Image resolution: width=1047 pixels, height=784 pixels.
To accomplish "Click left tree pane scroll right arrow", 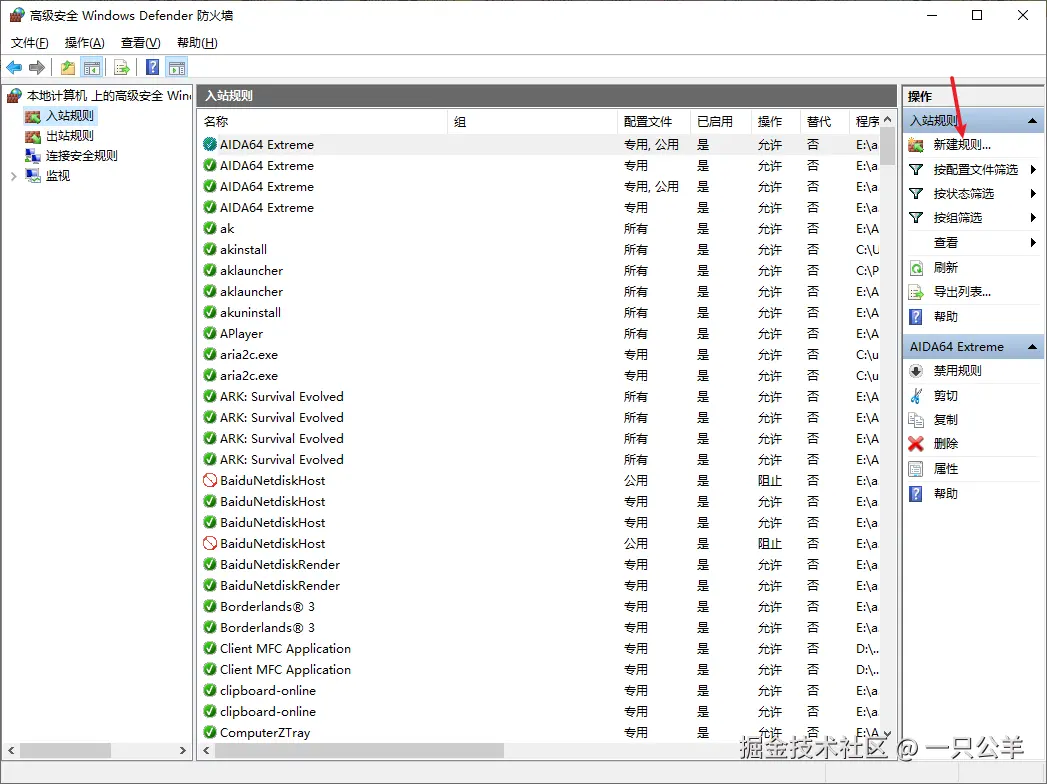I will (x=183, y=751).
